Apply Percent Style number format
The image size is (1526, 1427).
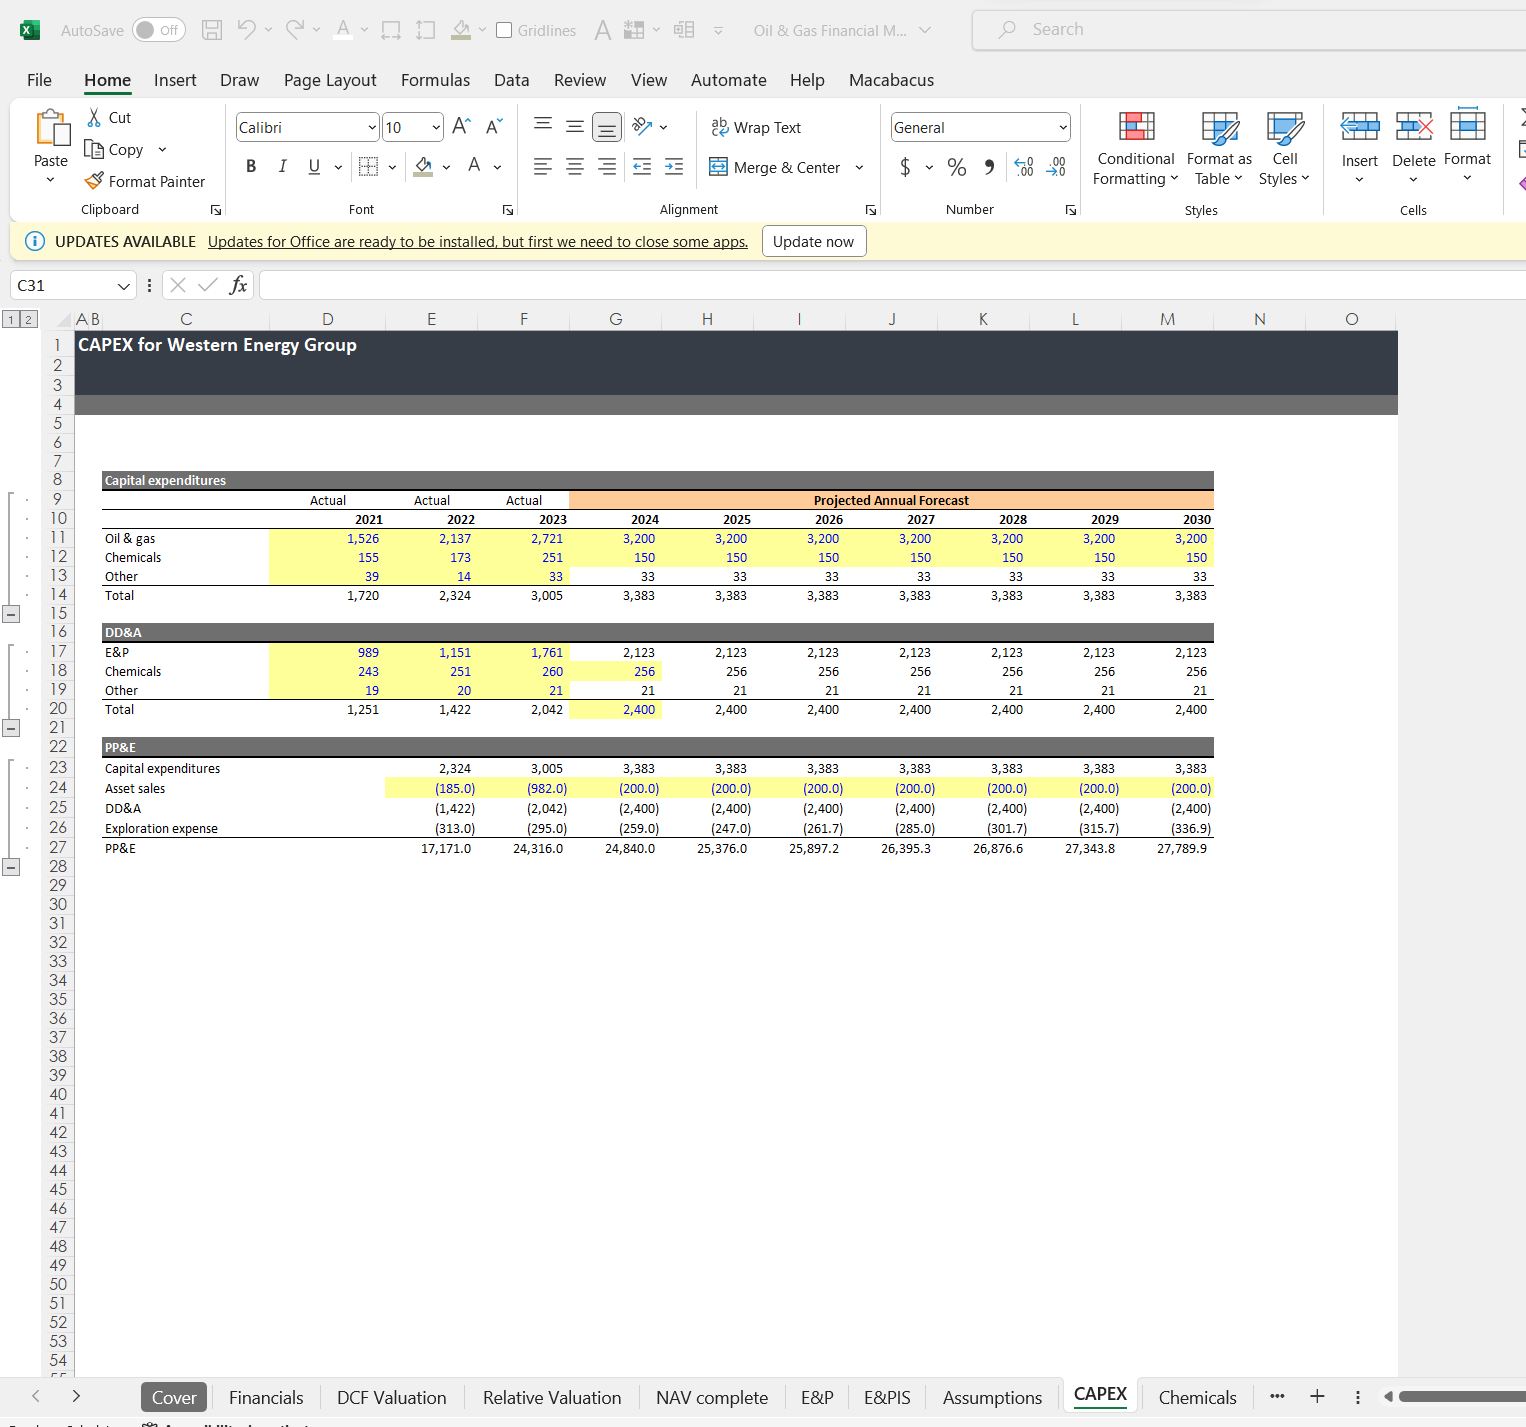(x=956, y=167)
